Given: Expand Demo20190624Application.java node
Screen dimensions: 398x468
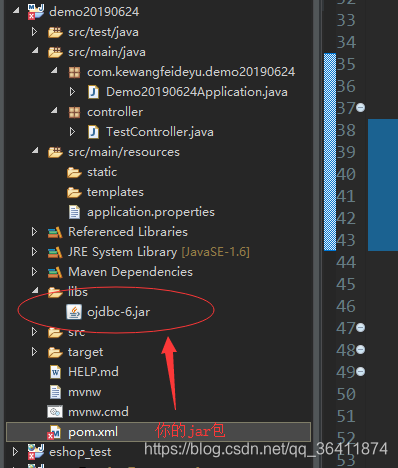Looking at the screenshot, I should click(x=72, y=92).
